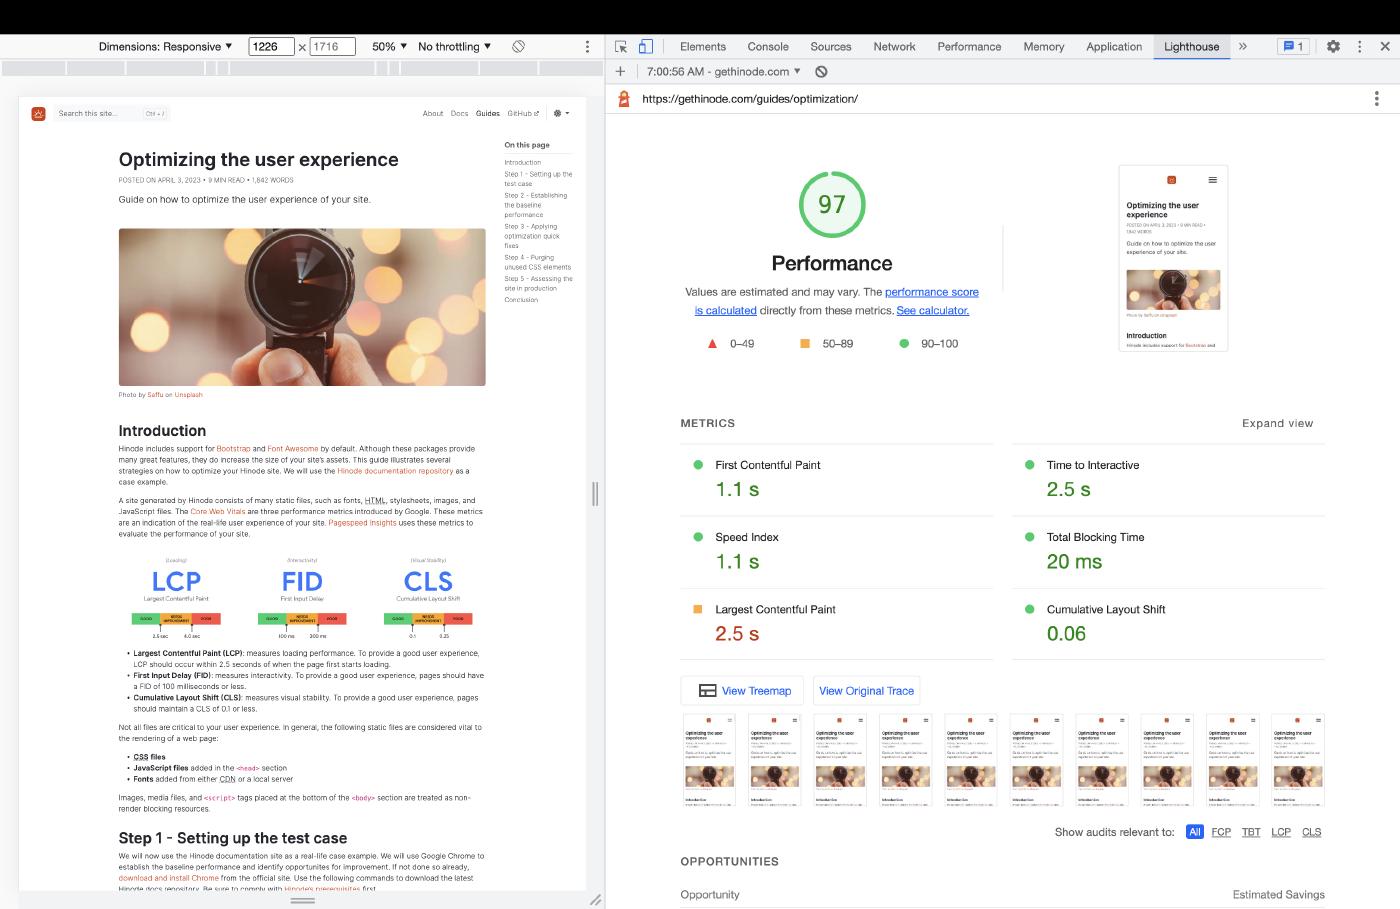Click the plus icon for new report
The image size is (1400, 909).
(620, 72)
